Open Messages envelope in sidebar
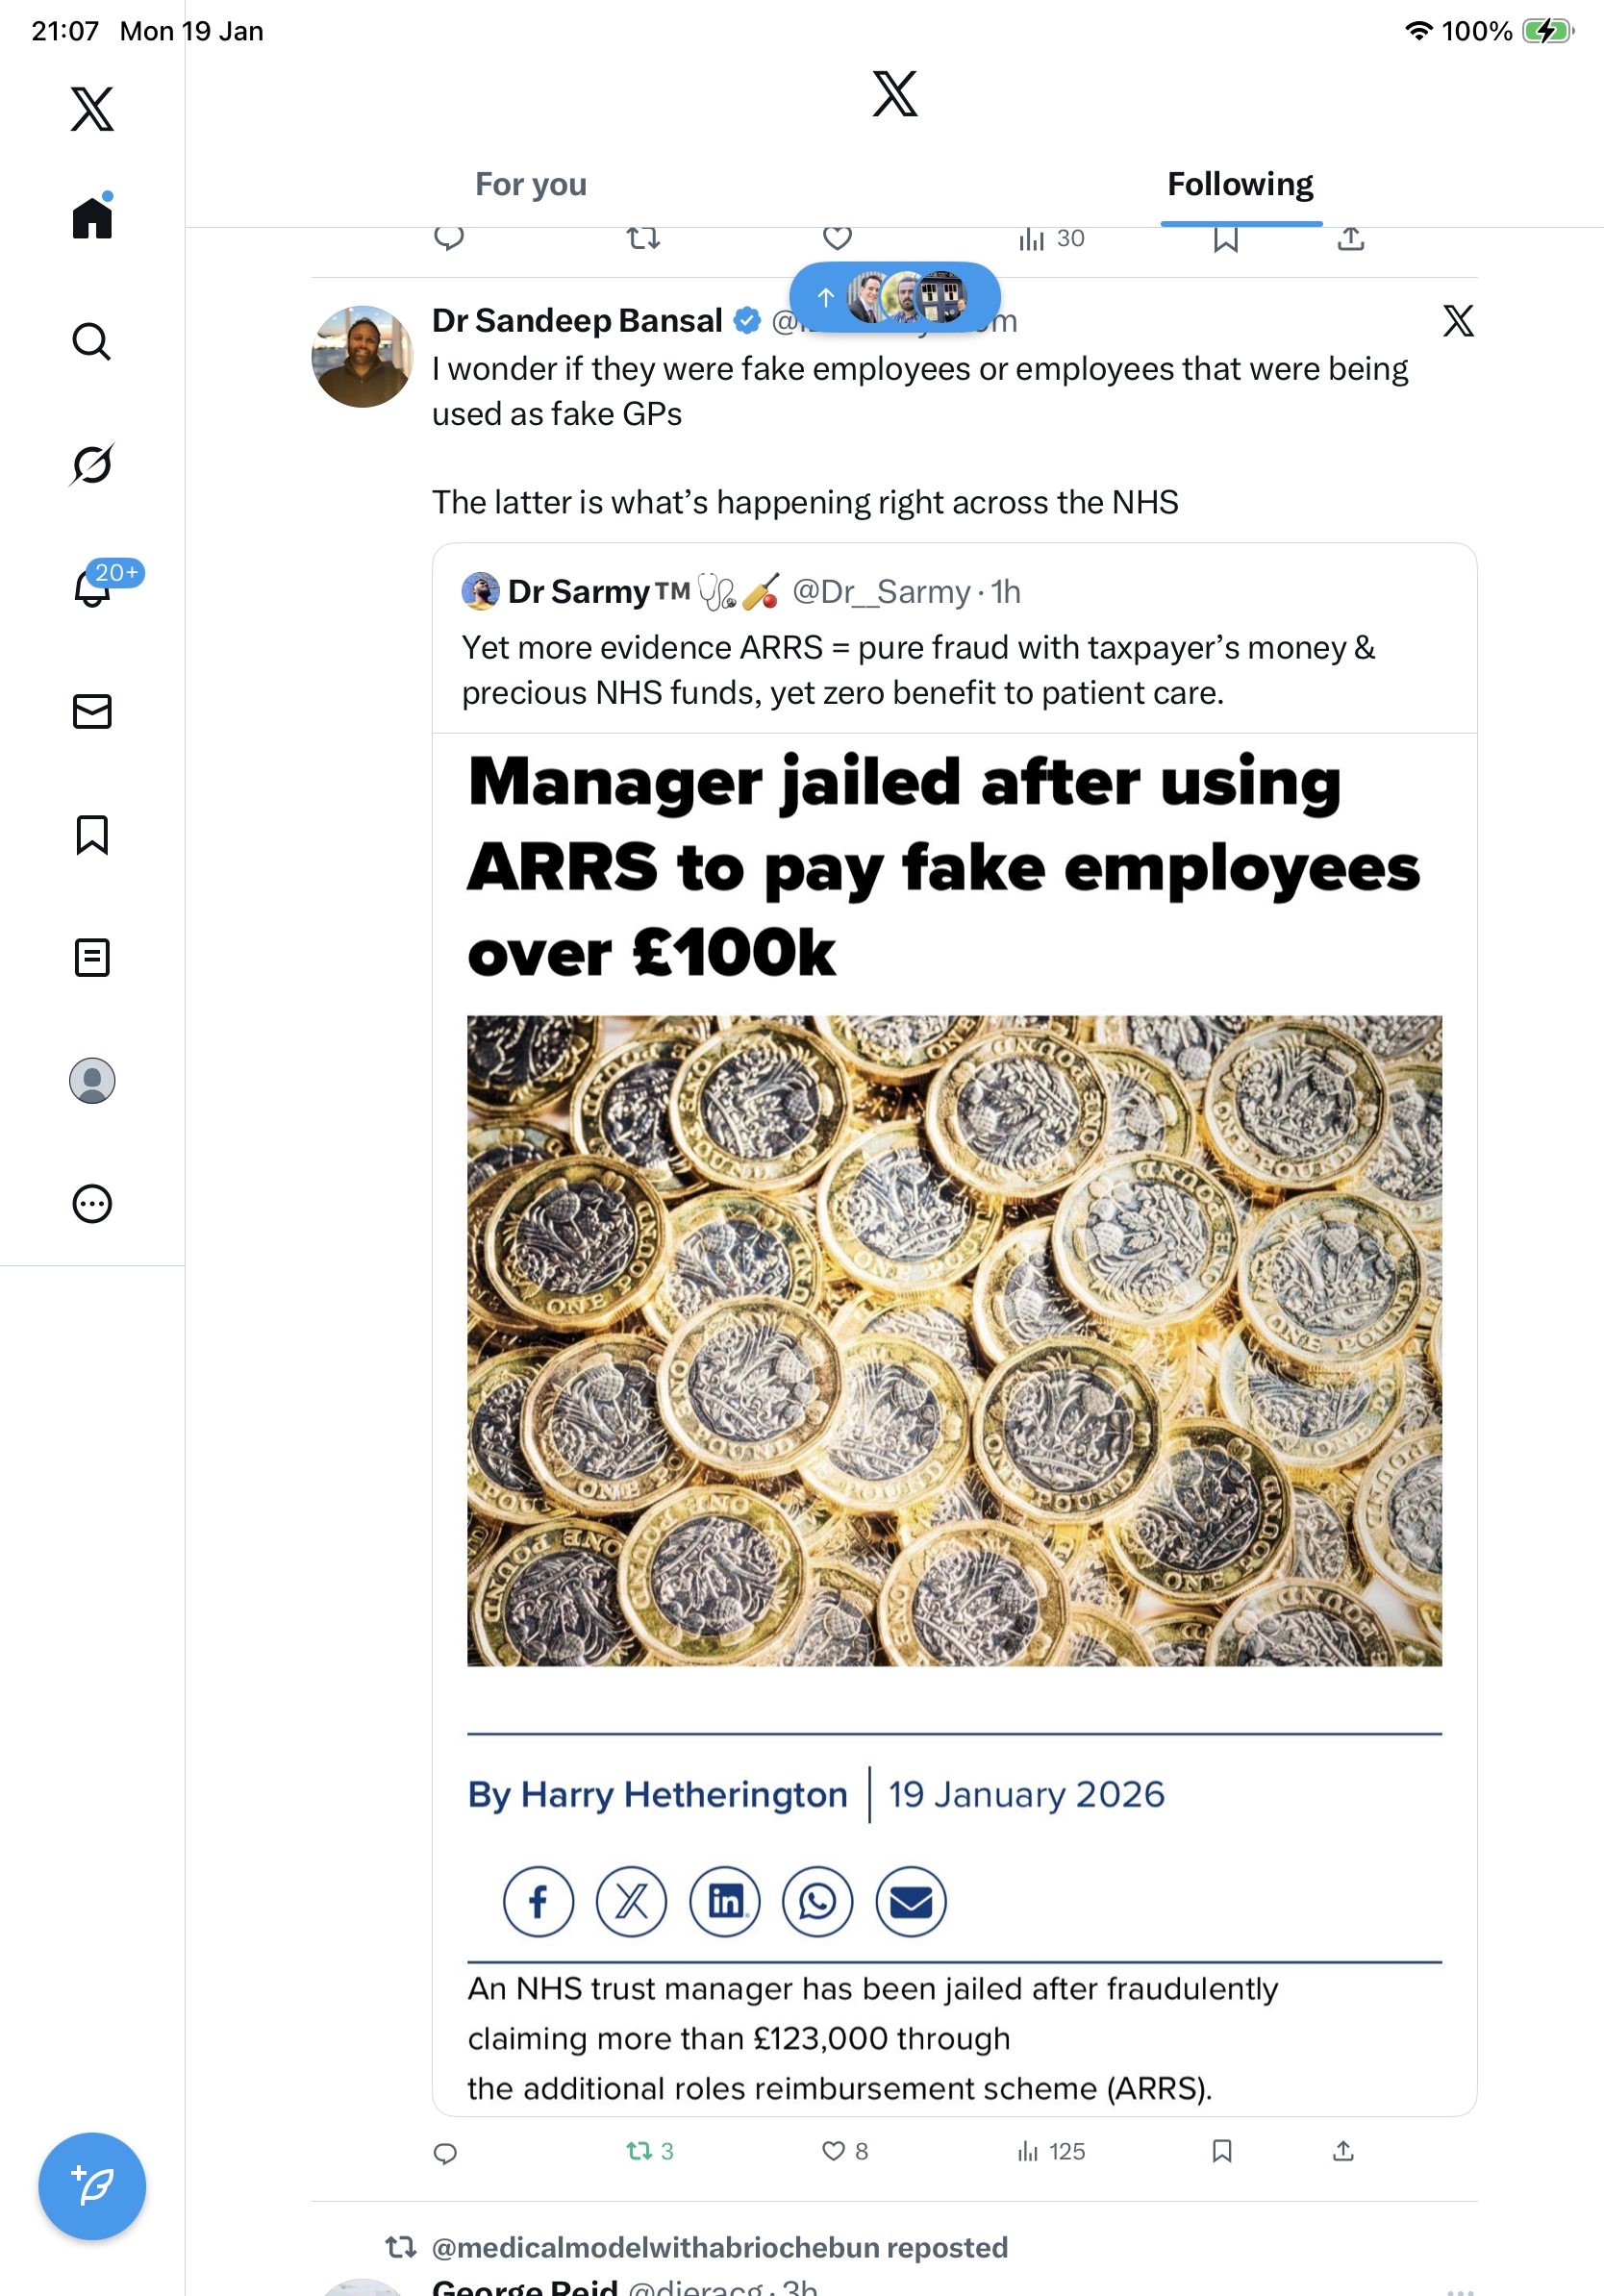This screenshot has width=1604, height=2296. [x=92, y=712]
